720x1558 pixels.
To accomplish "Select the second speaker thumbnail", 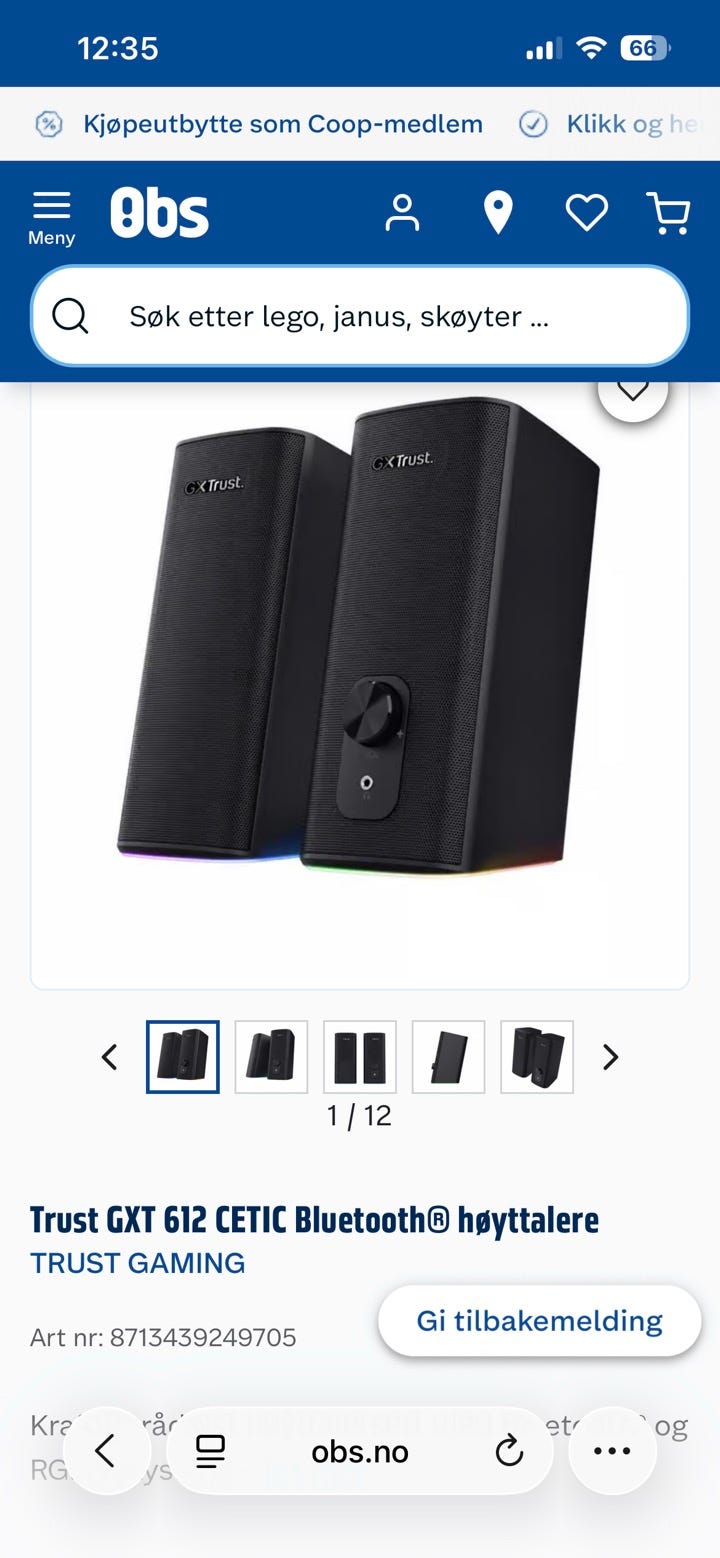I will pos(271,1057).
